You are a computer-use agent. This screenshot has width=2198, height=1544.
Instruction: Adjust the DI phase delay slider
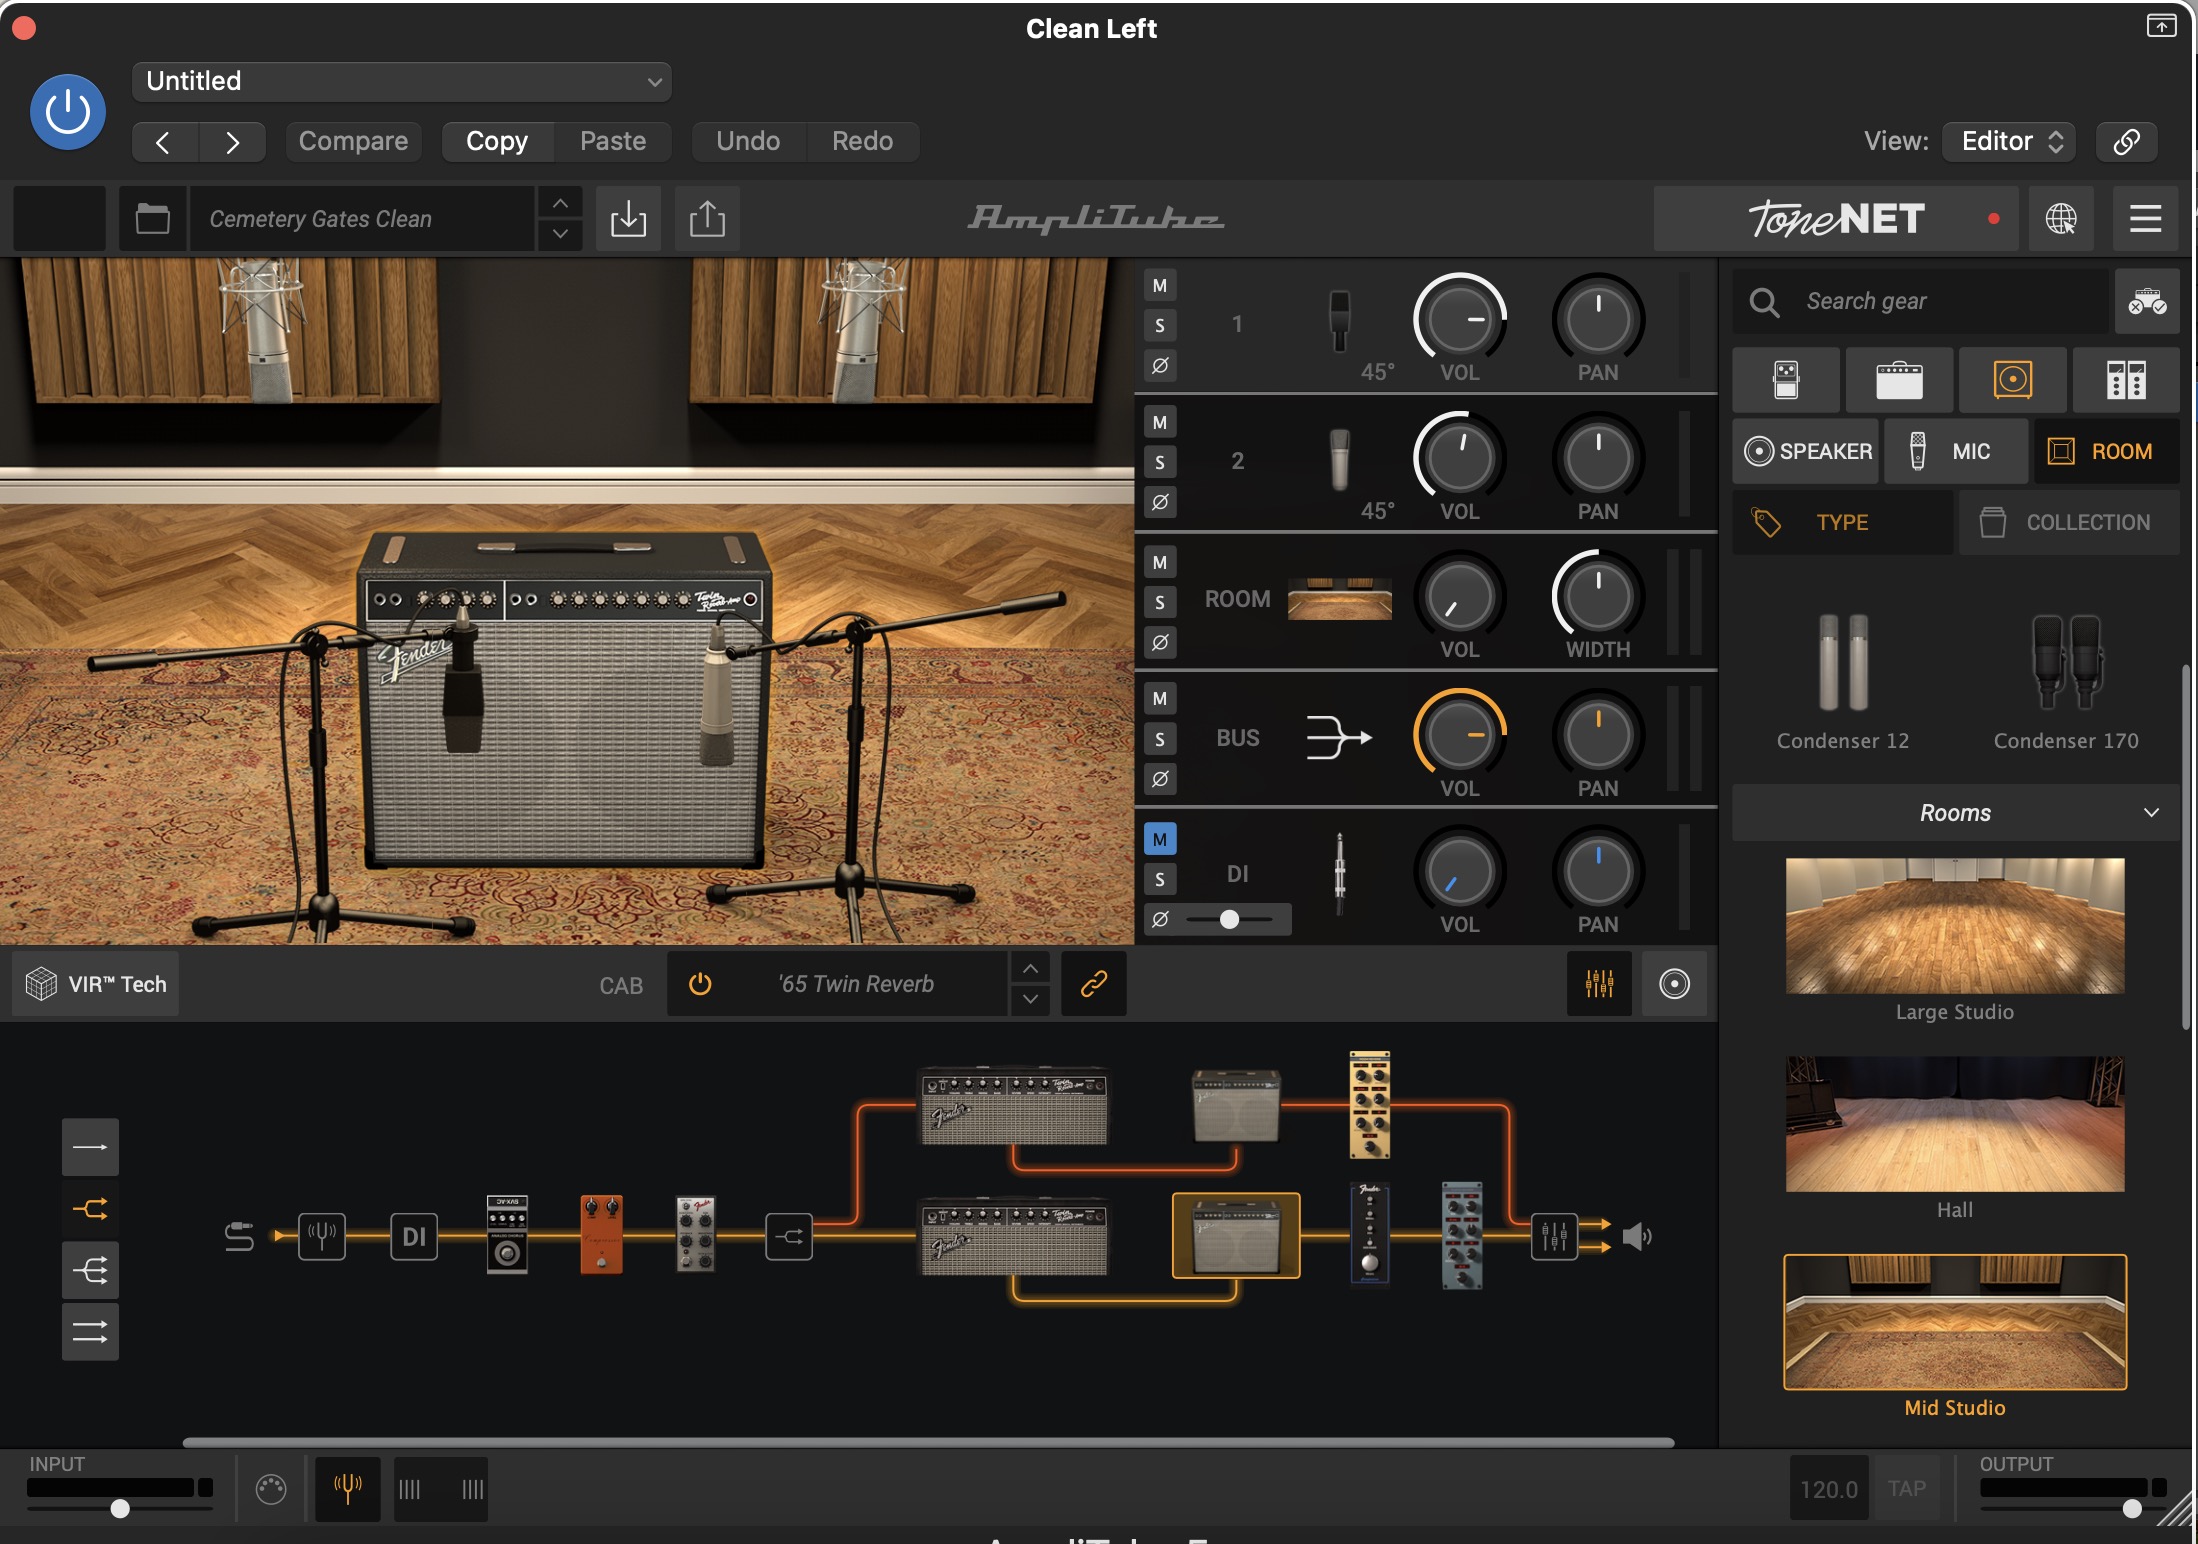coord(1231,919)
